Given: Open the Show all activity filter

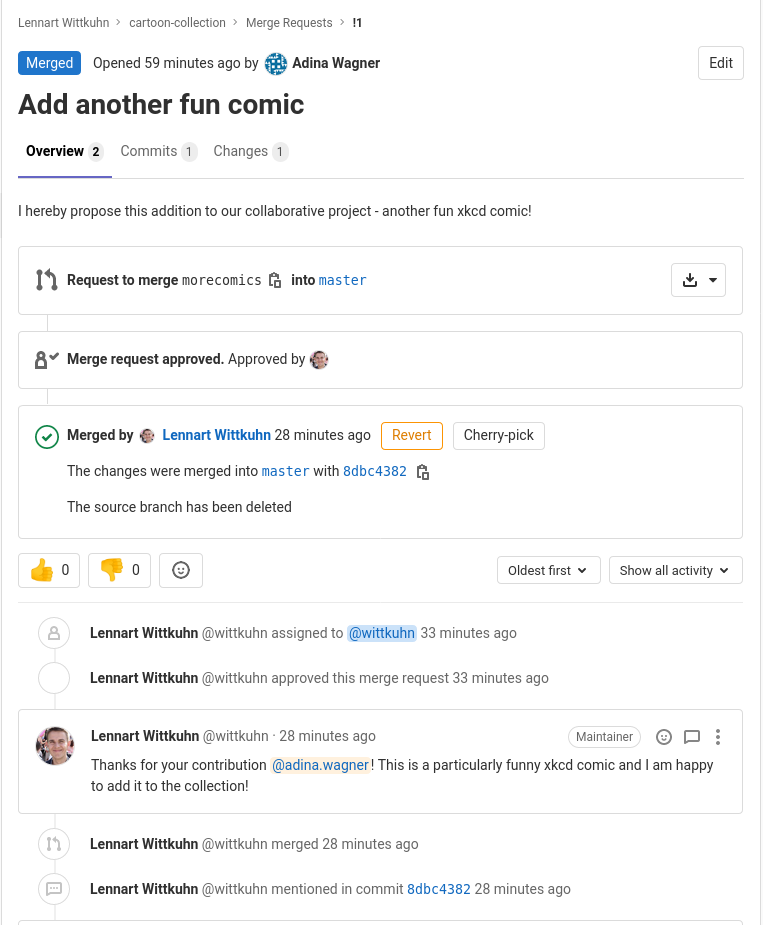Looking at the screenshot, I should (675, 570).
